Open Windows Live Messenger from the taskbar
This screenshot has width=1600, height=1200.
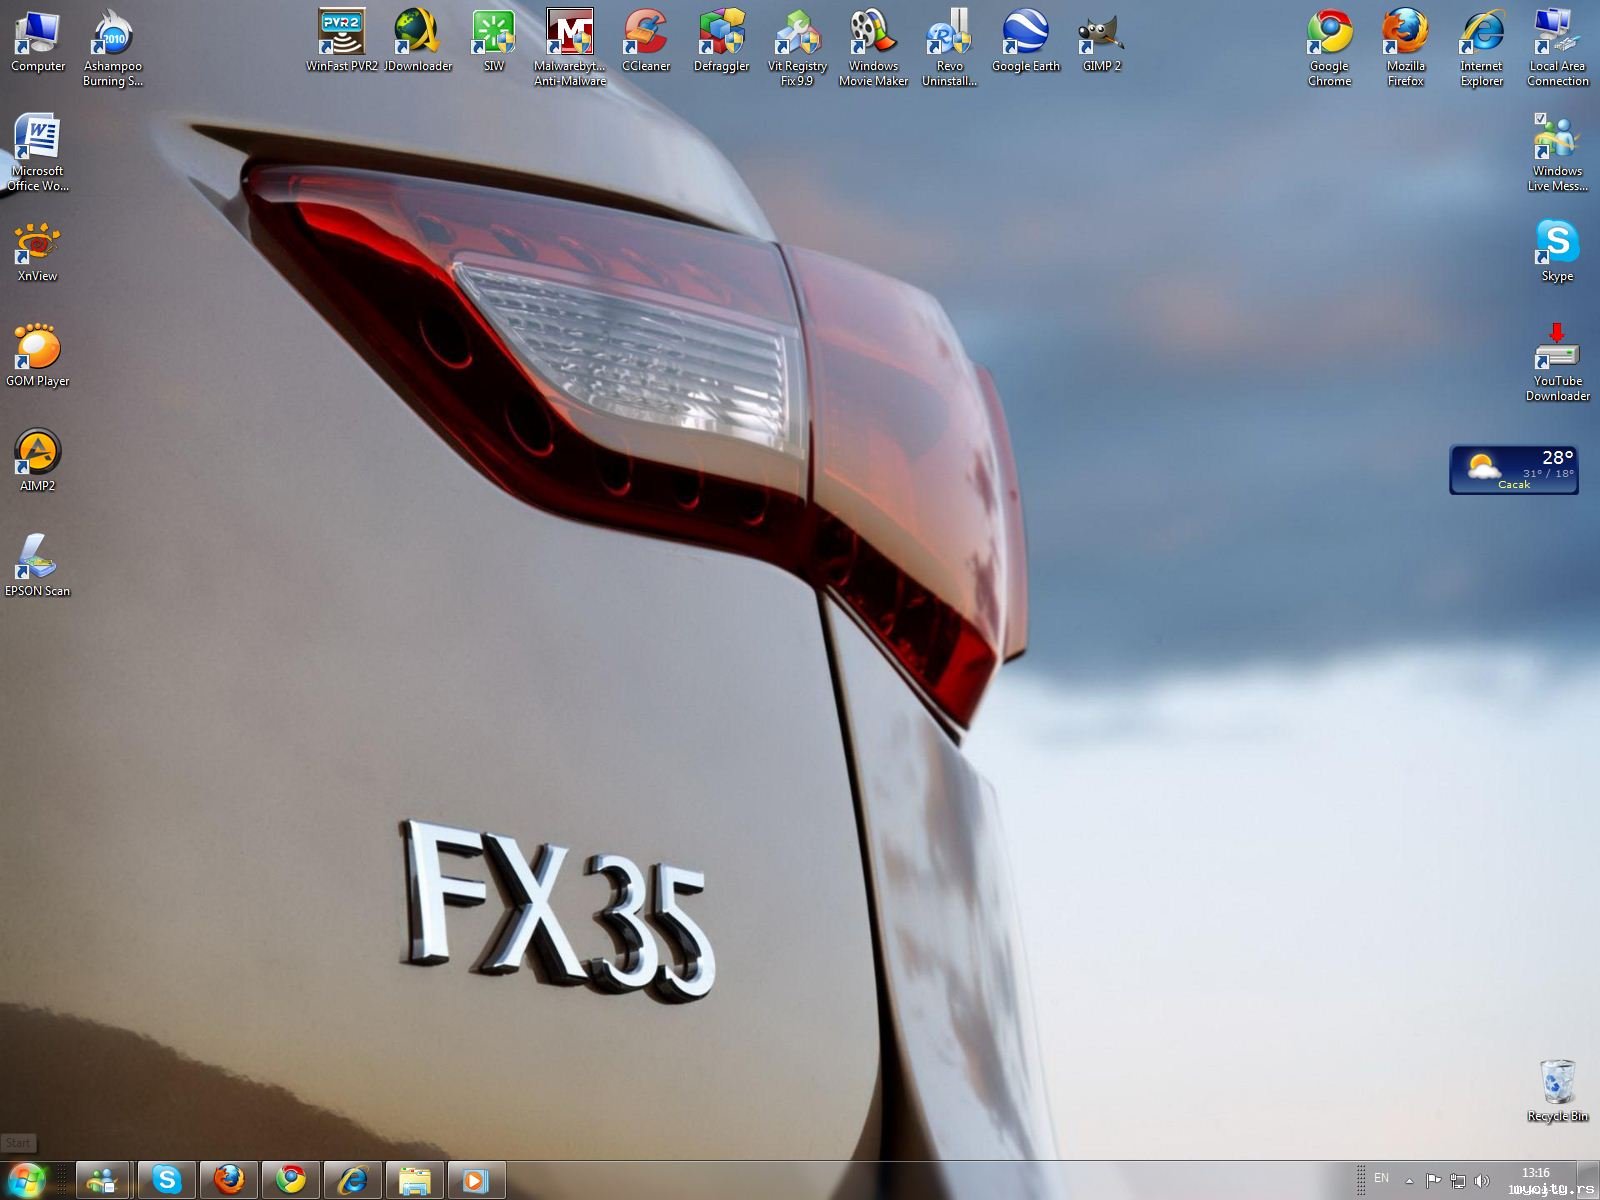pos(103,1181)
